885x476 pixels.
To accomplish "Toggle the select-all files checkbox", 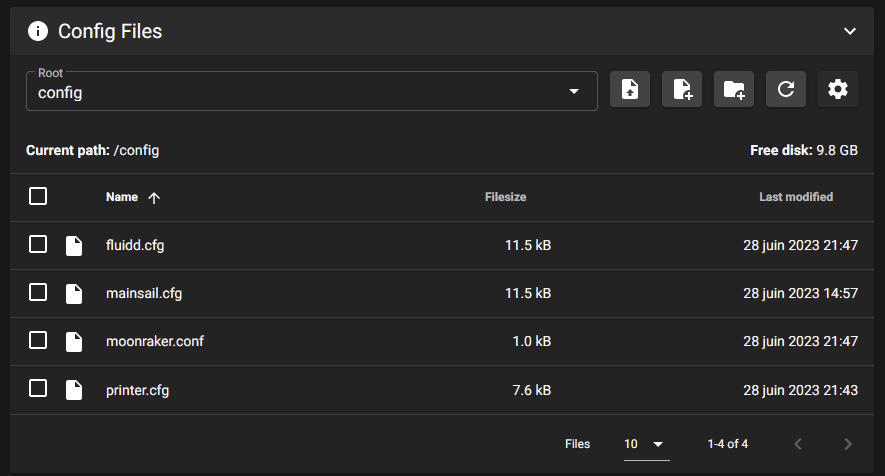I will pos(38,196).
